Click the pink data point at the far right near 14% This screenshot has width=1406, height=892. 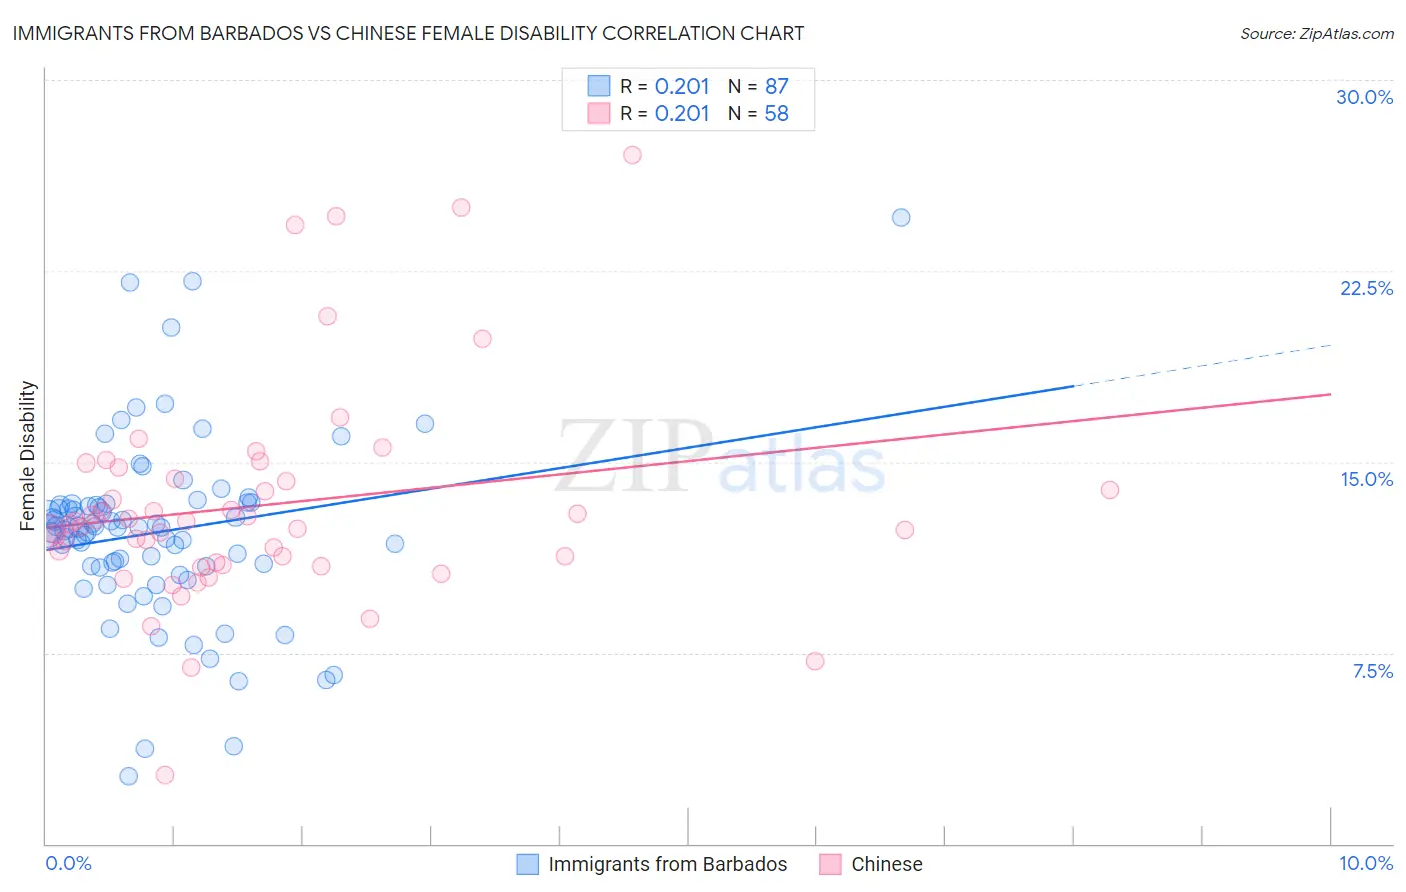coord(1110,490)
